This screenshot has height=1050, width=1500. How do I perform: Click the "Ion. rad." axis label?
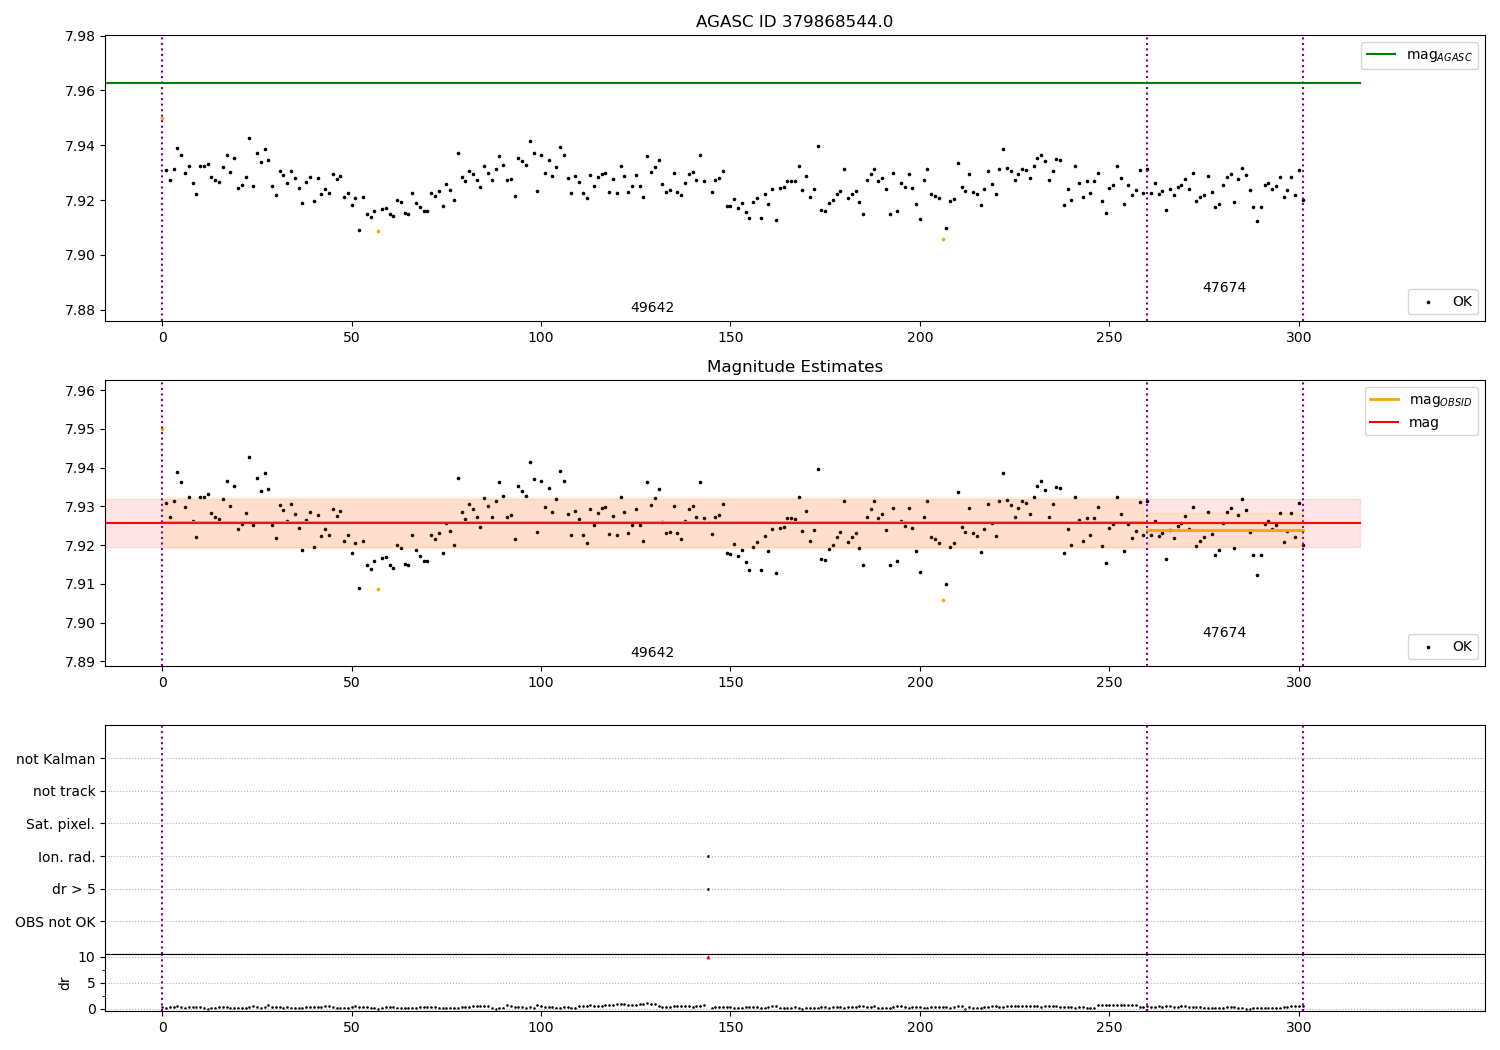(67, 857)
